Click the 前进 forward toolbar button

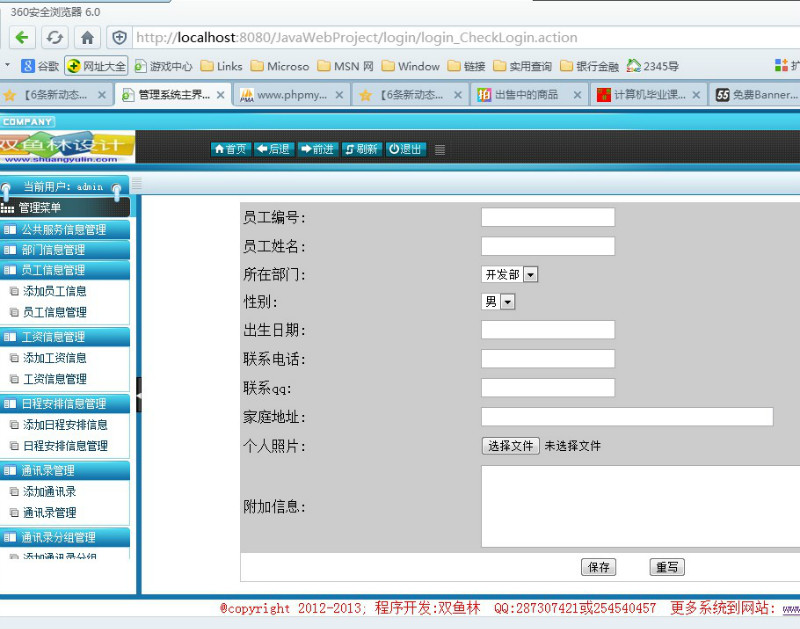(x=317, y=149)
